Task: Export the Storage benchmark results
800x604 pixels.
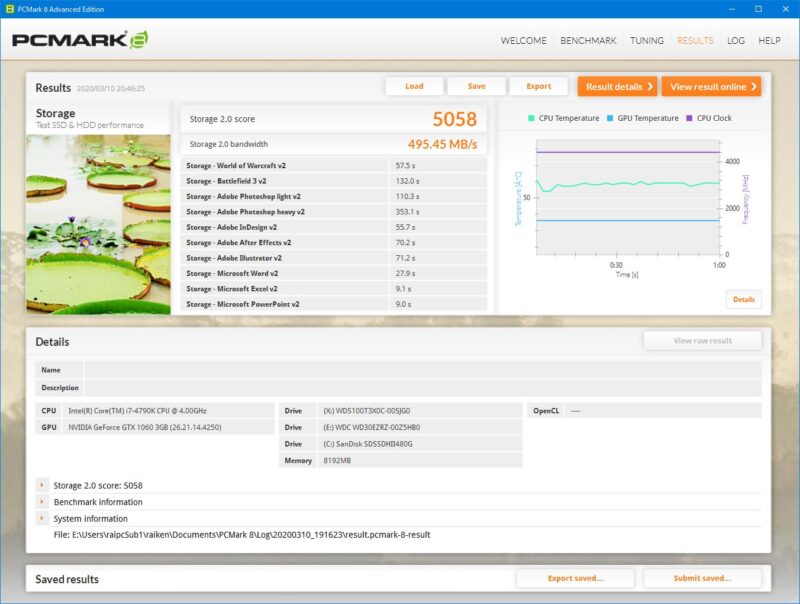Action: pos(541,86)
